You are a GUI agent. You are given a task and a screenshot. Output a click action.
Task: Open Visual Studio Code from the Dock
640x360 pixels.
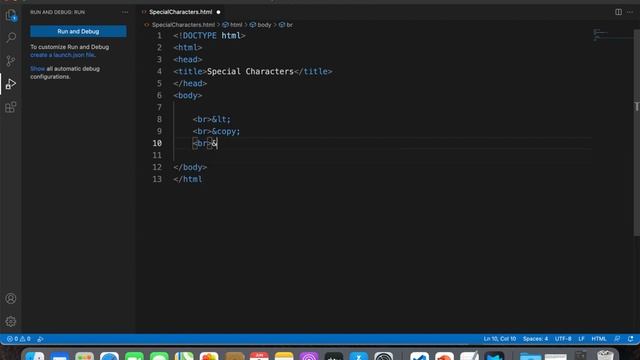[420, 356]
